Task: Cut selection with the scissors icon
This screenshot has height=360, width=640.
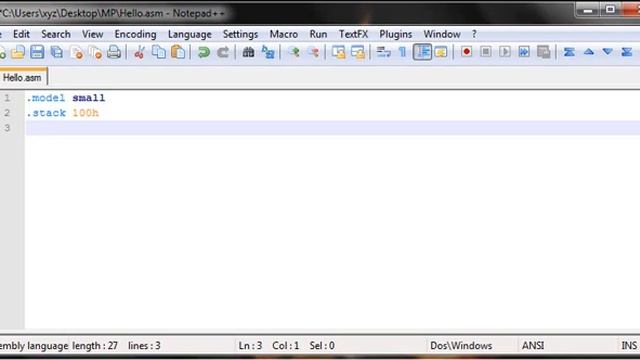Action: tap(139, 52)
